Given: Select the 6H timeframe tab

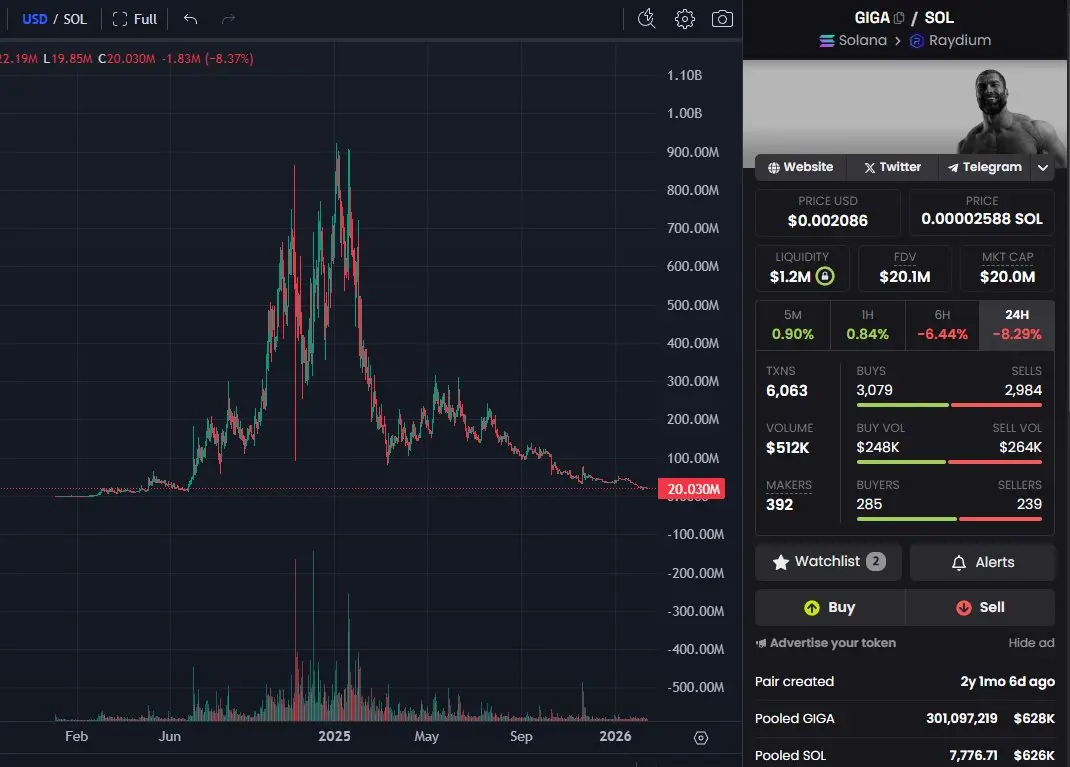Looking at the screenshot, I should pos(942,325).
